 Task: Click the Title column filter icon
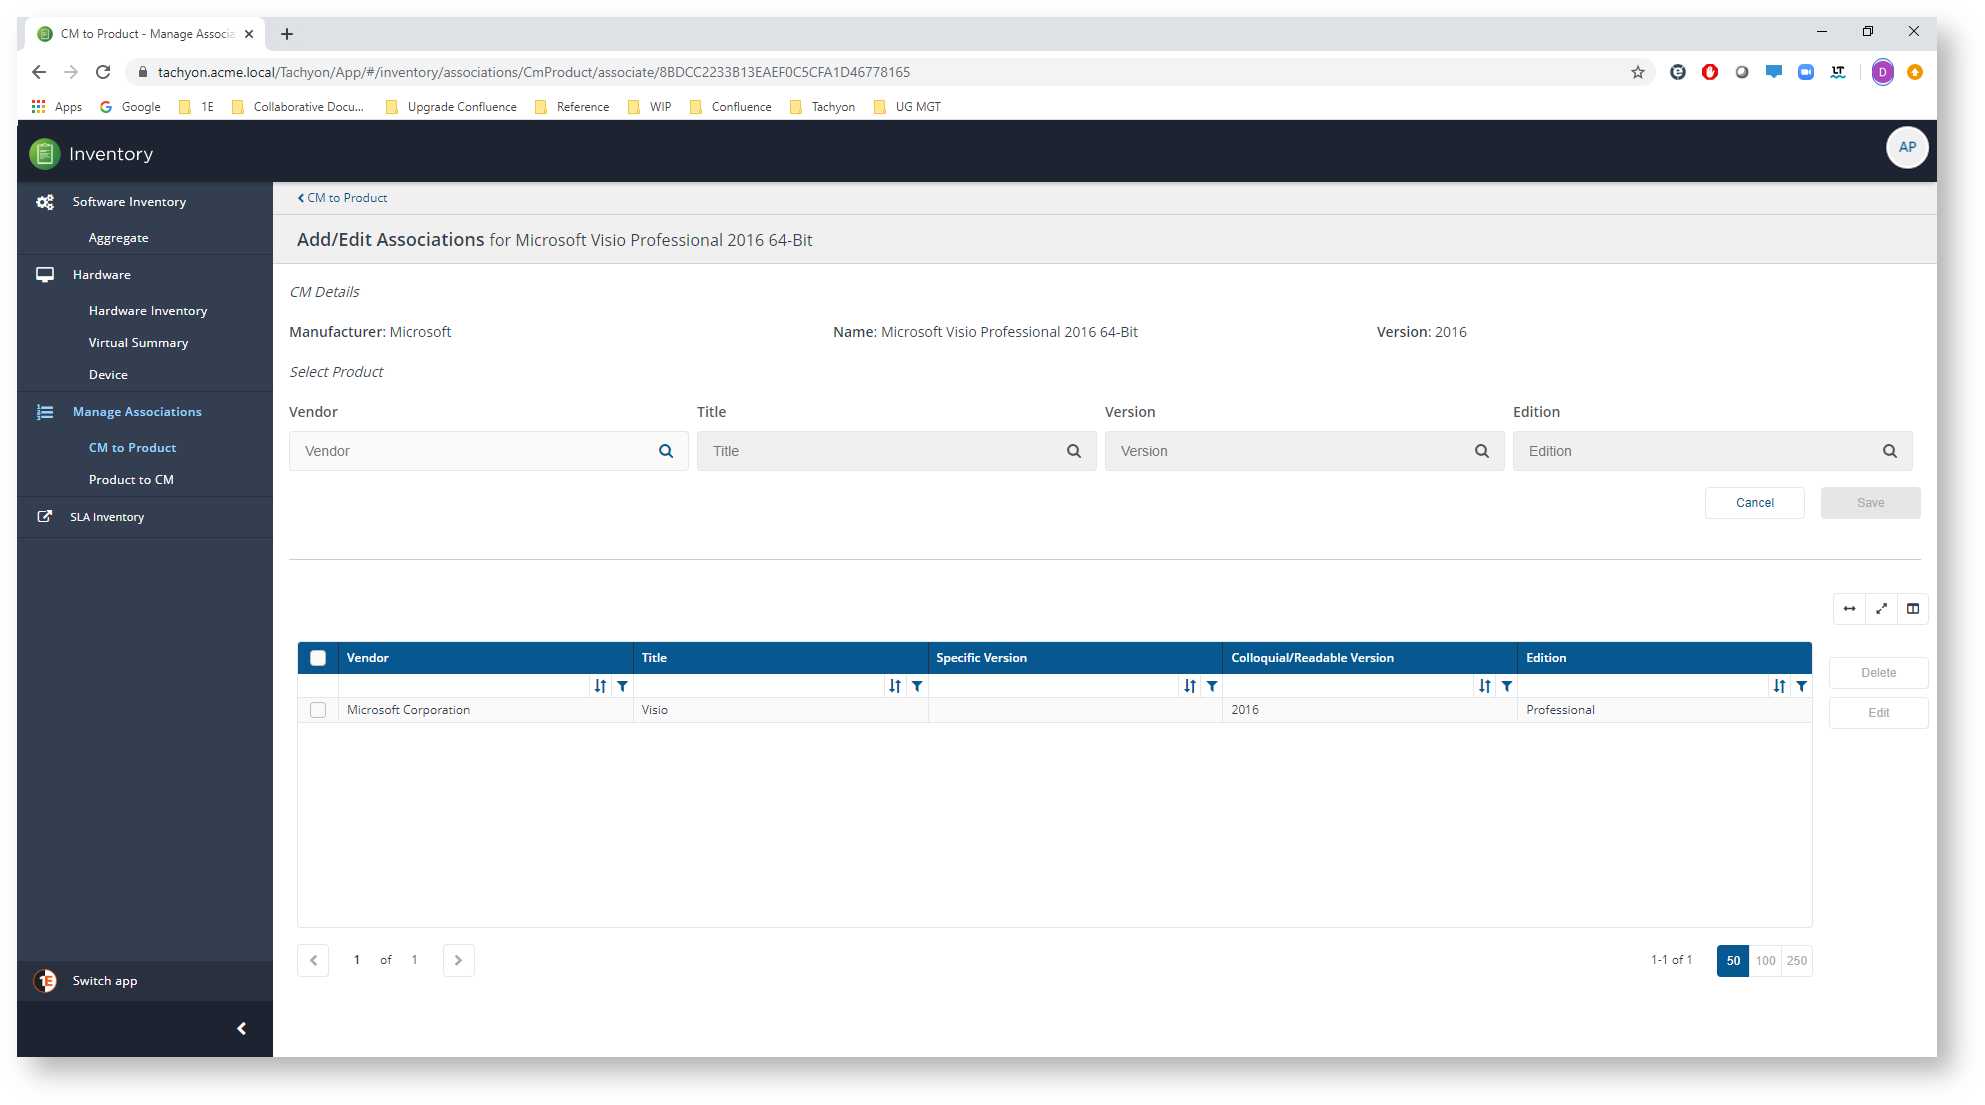pos(916,686)
